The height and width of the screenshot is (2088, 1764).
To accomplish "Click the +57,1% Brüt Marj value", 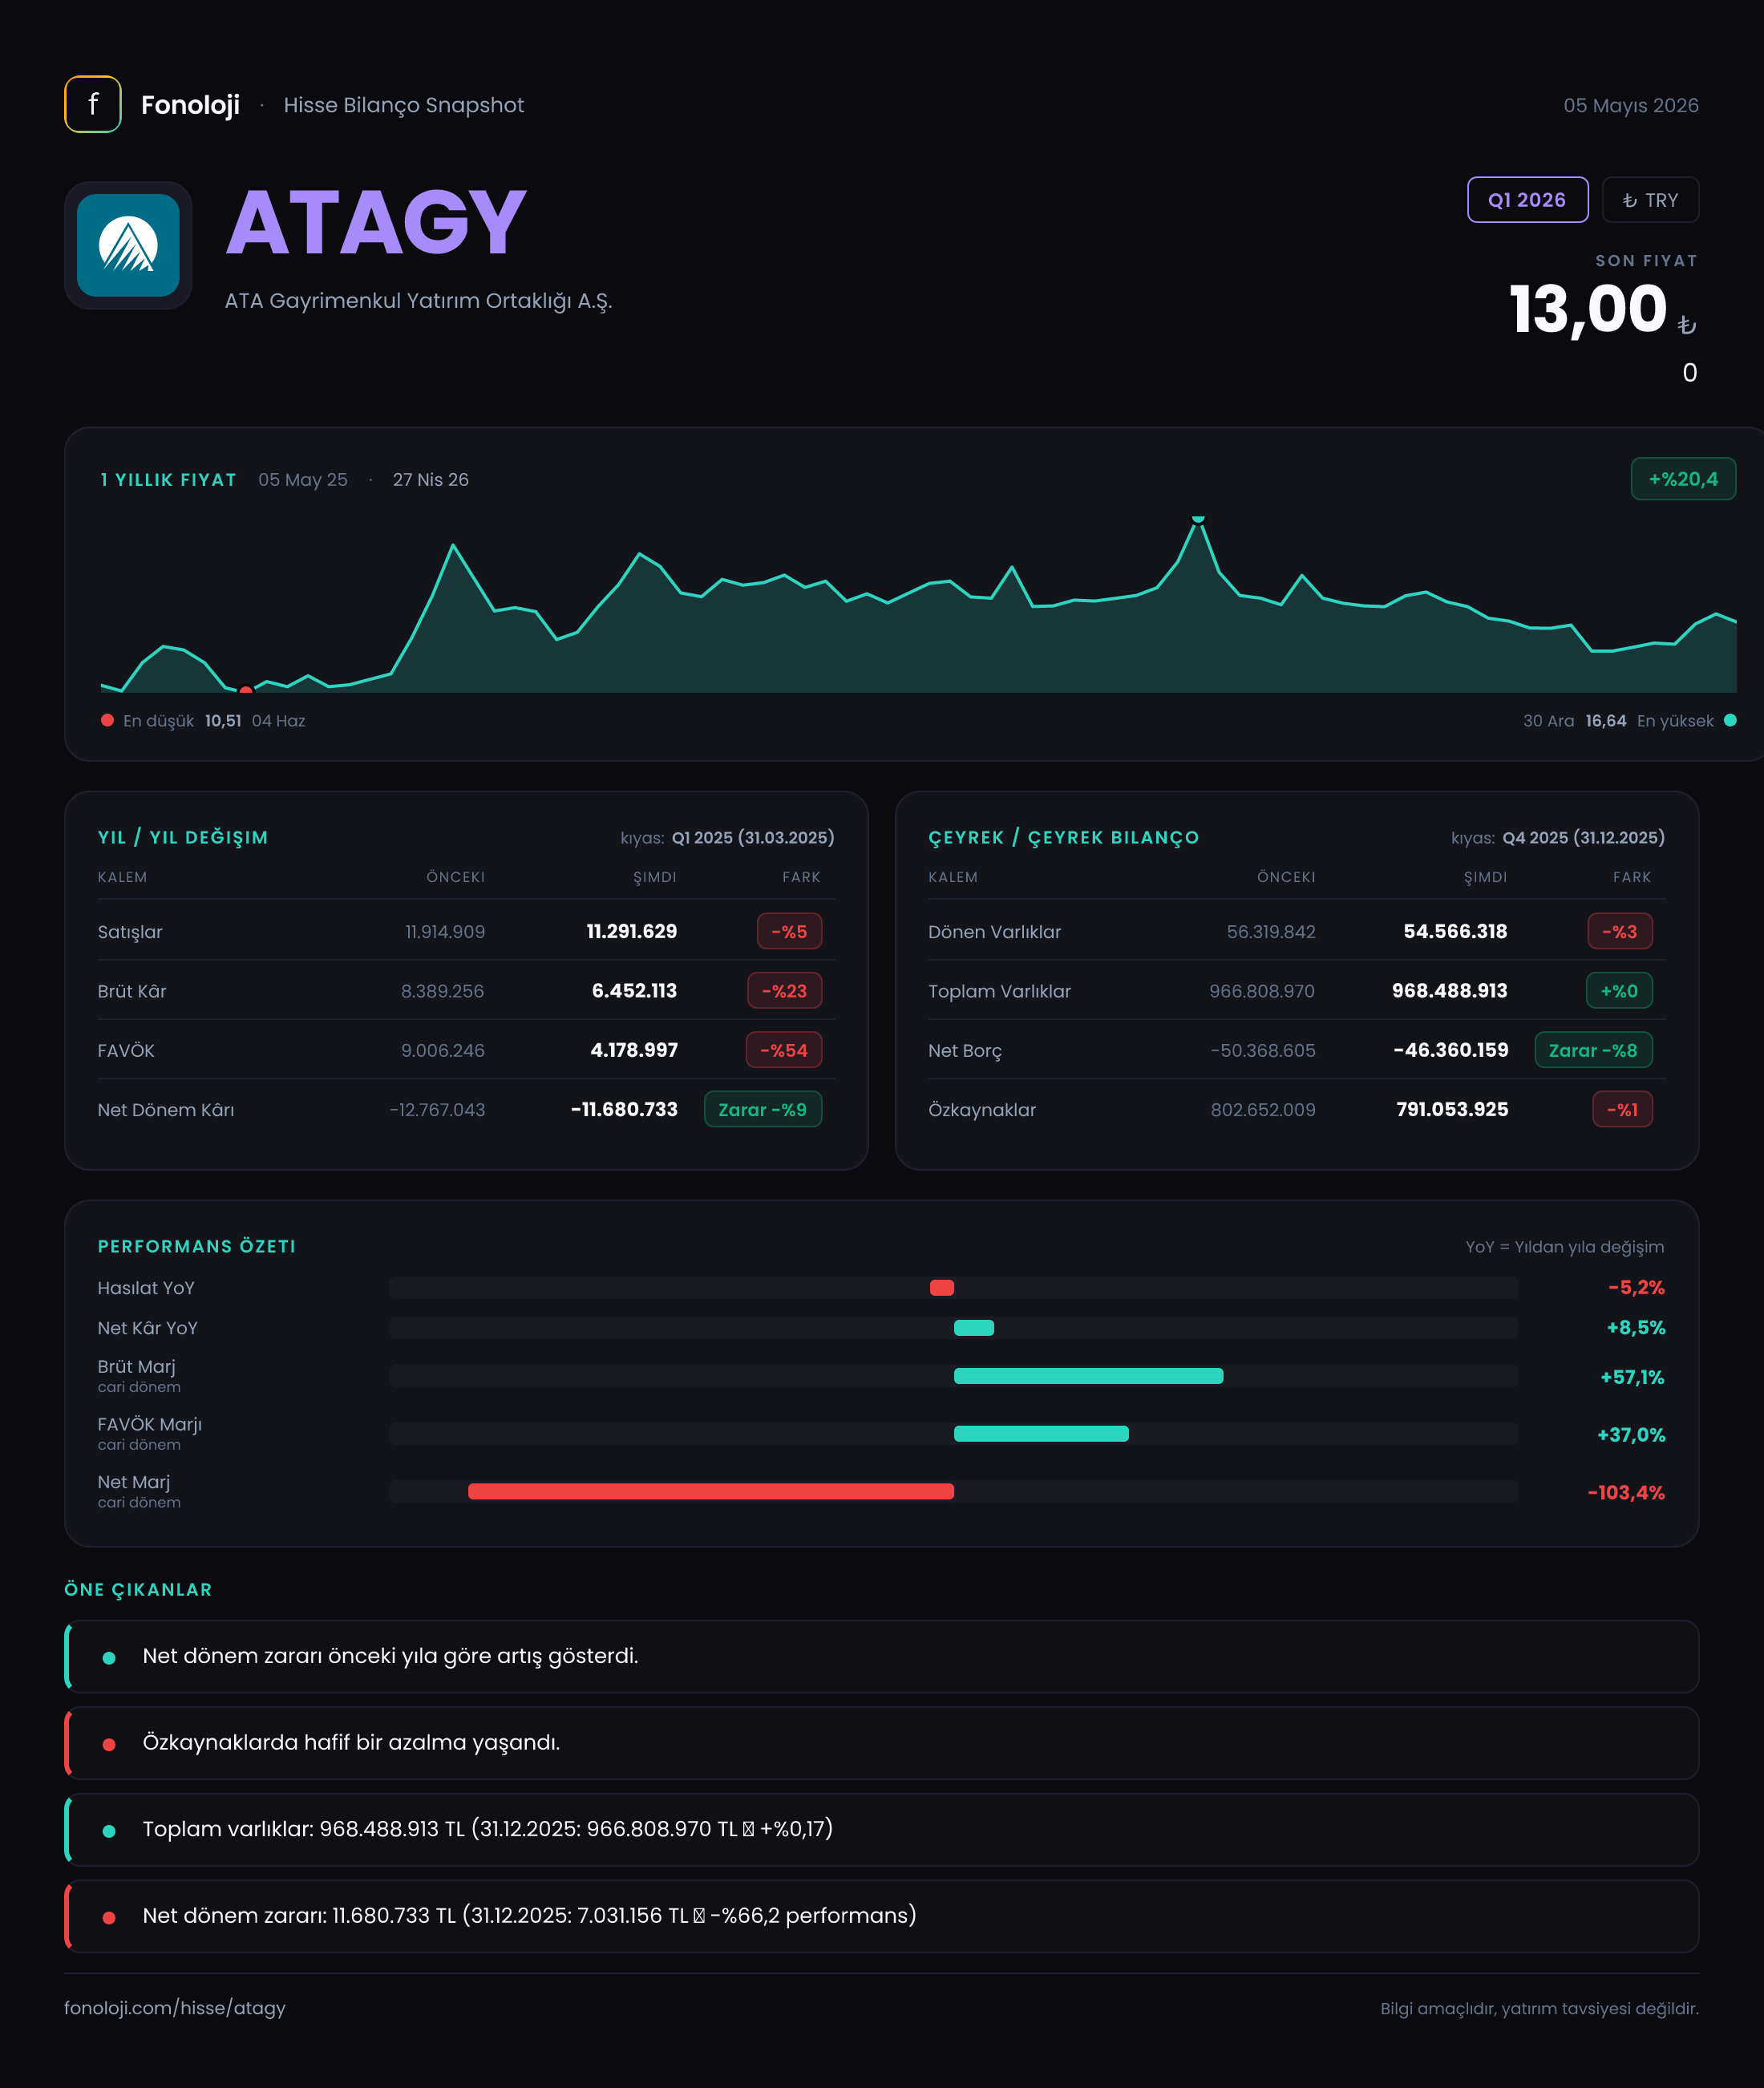I will coord(1632,1377).
